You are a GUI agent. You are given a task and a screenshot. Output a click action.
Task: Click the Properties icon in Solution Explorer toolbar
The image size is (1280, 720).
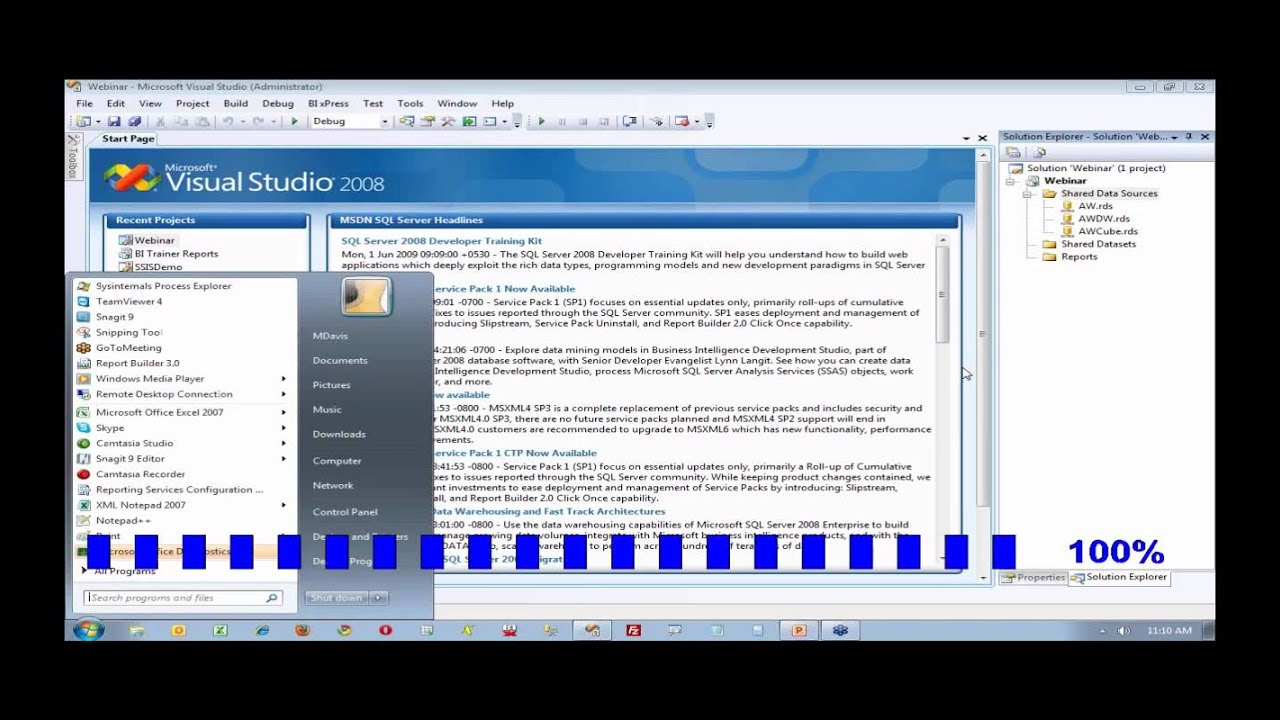[1013, 152]
